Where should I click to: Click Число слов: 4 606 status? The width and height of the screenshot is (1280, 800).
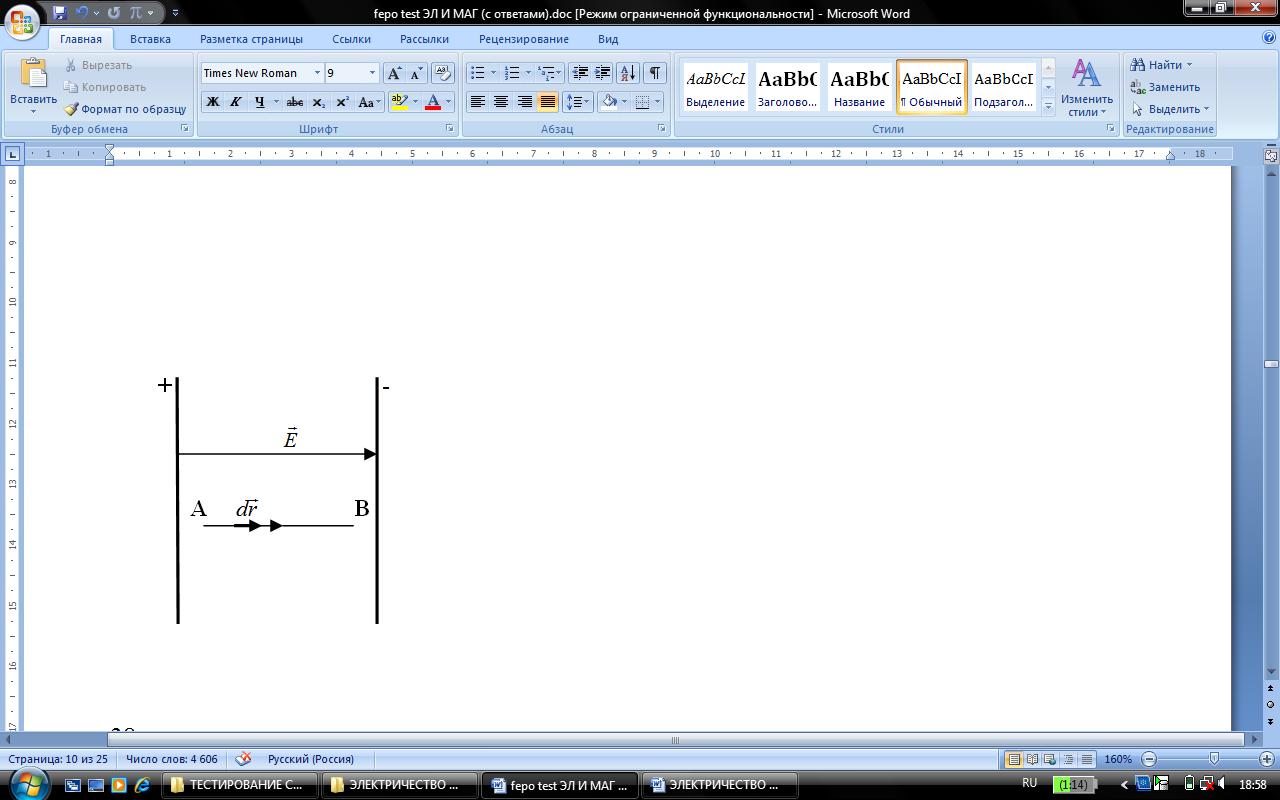171,759
